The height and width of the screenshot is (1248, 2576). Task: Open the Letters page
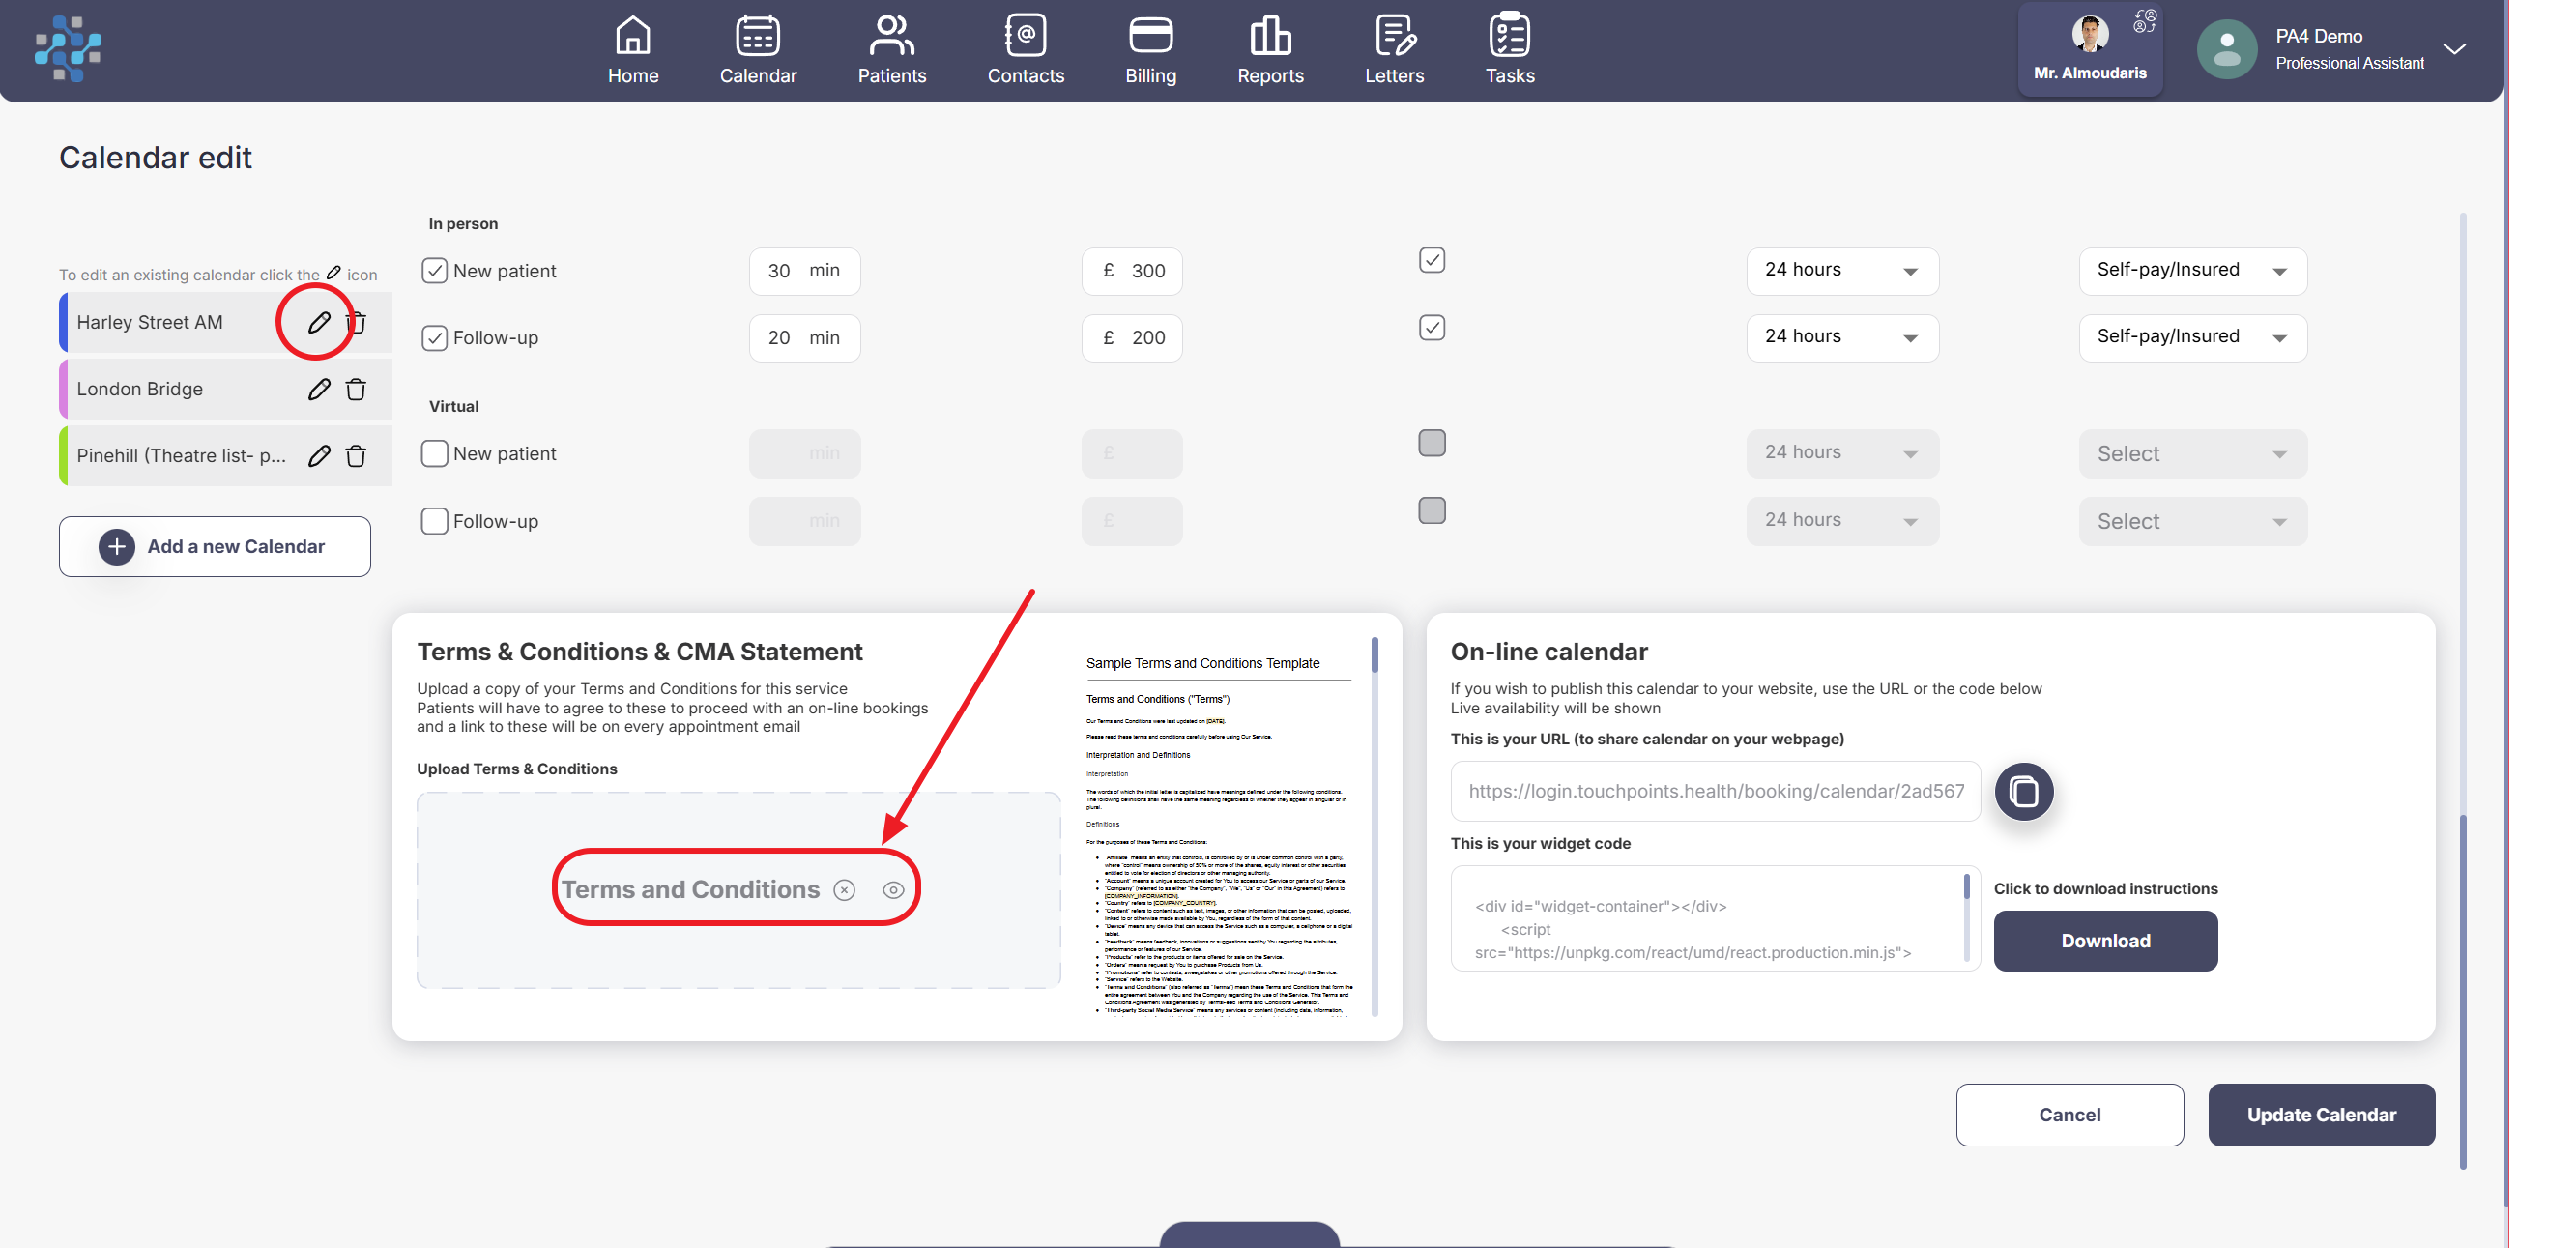click(x=1394, y=50)
